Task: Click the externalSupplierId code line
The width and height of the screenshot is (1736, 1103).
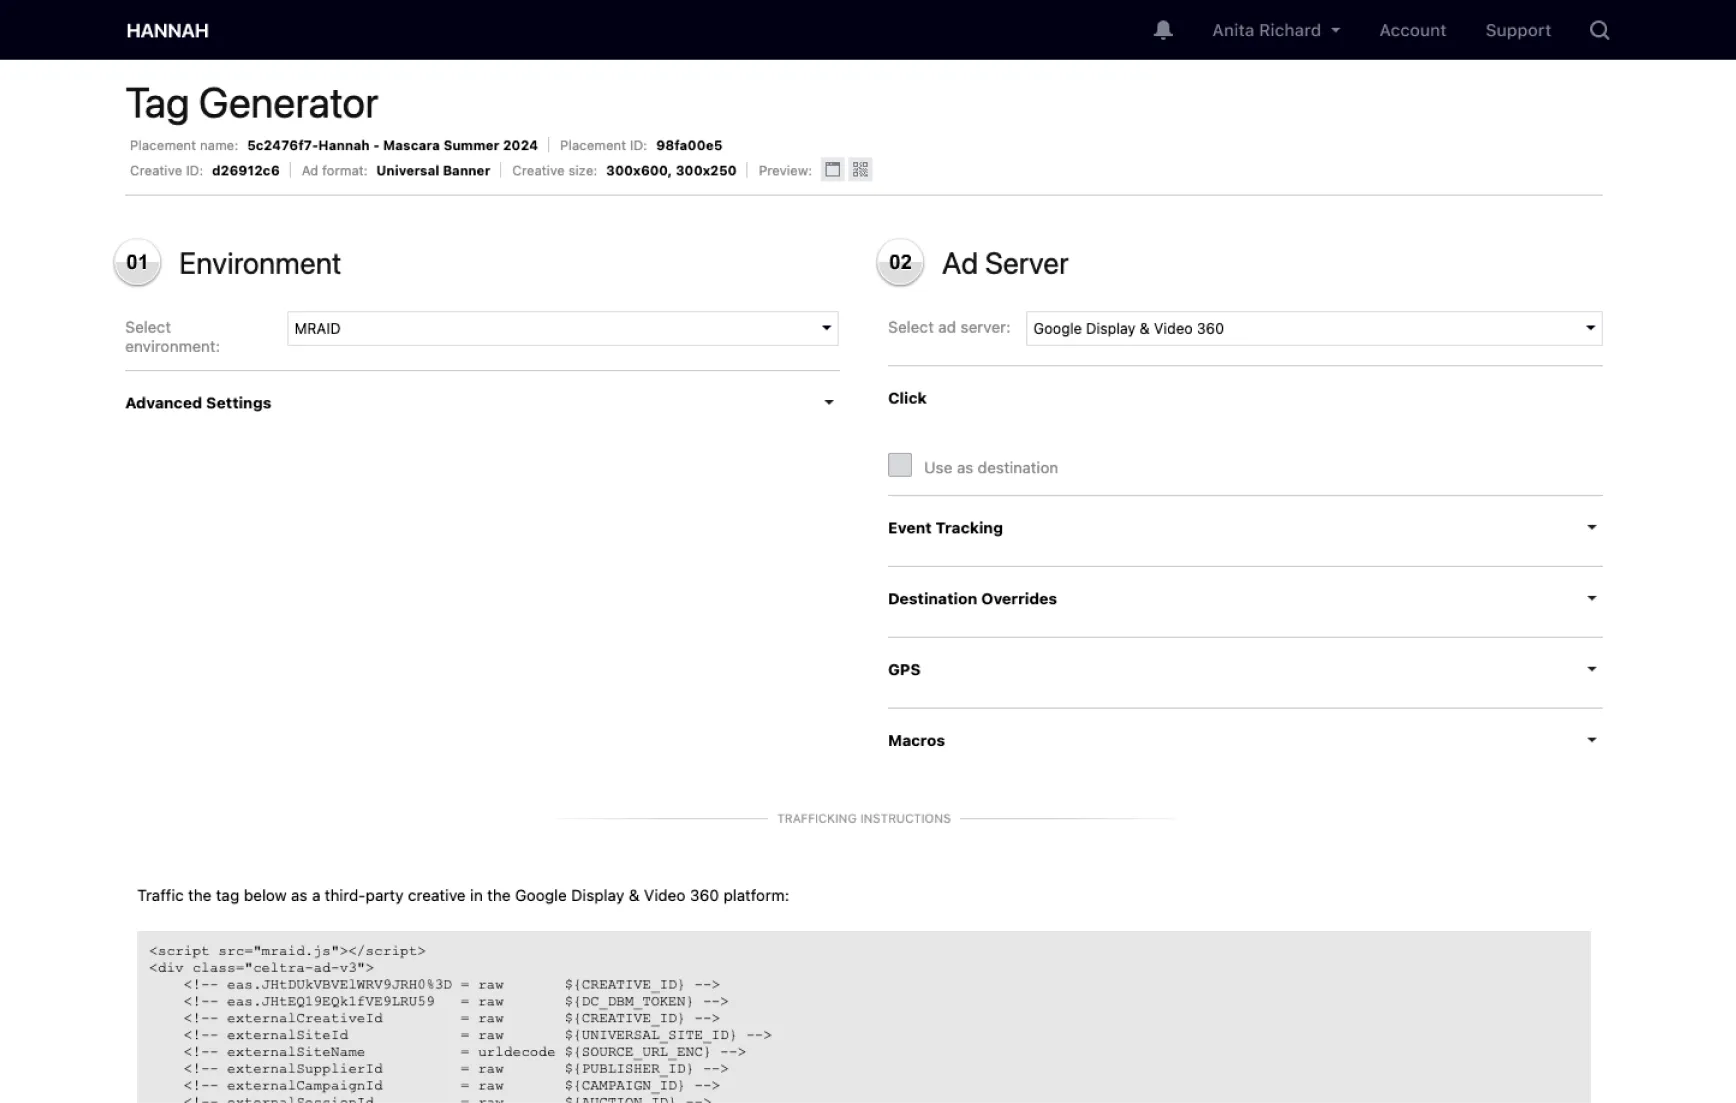Action: 455,1069
